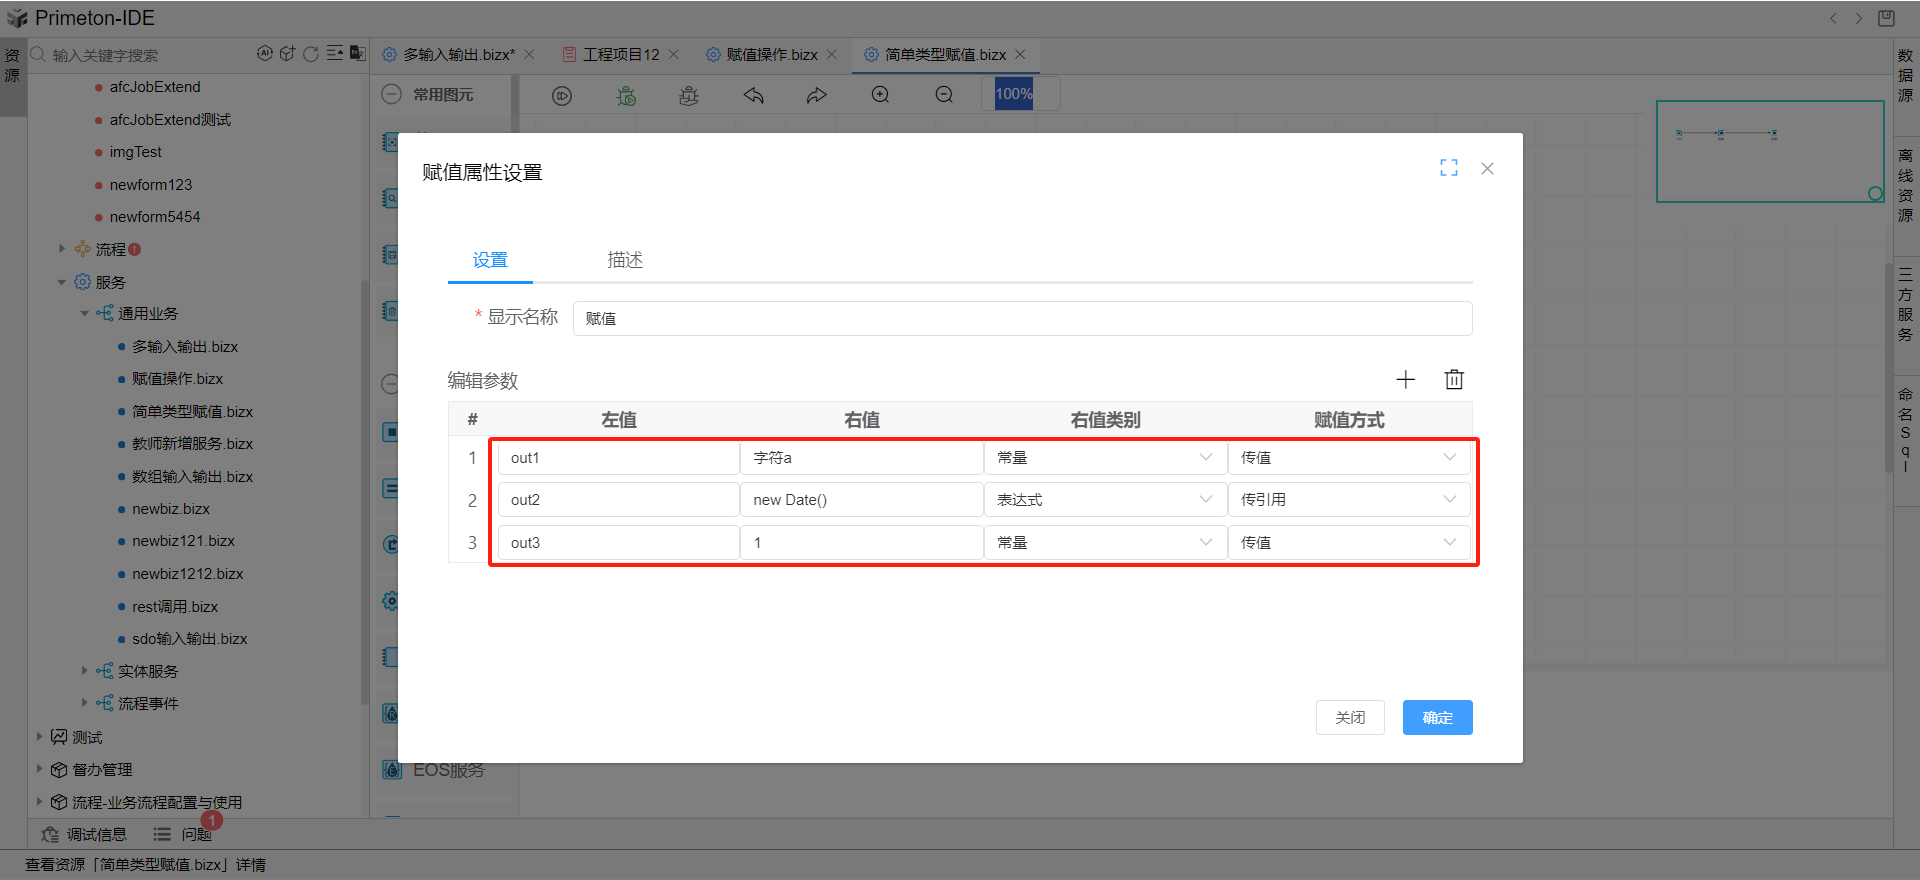Click the zoom in magnifier icon
The image size is (1920, 880).
880,95
